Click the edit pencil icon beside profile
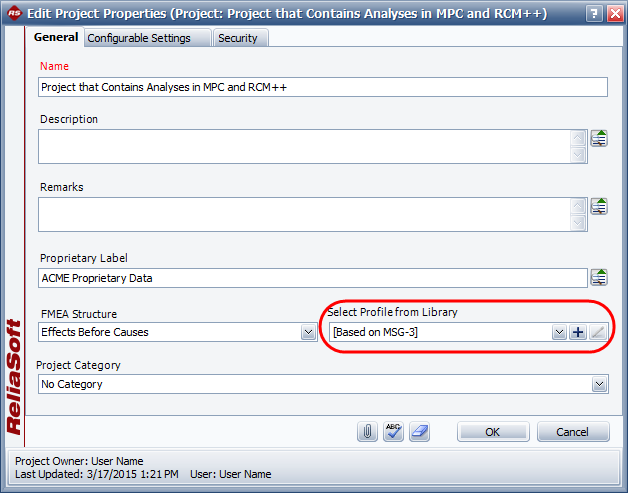The image size is (628, 493). pyautogui.click(x=598, y=332)
